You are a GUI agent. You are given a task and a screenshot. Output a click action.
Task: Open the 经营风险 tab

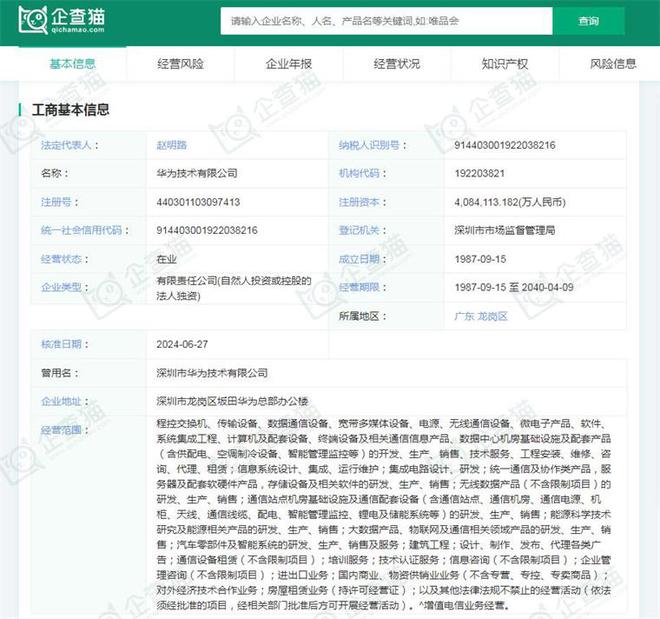(180, 64)
